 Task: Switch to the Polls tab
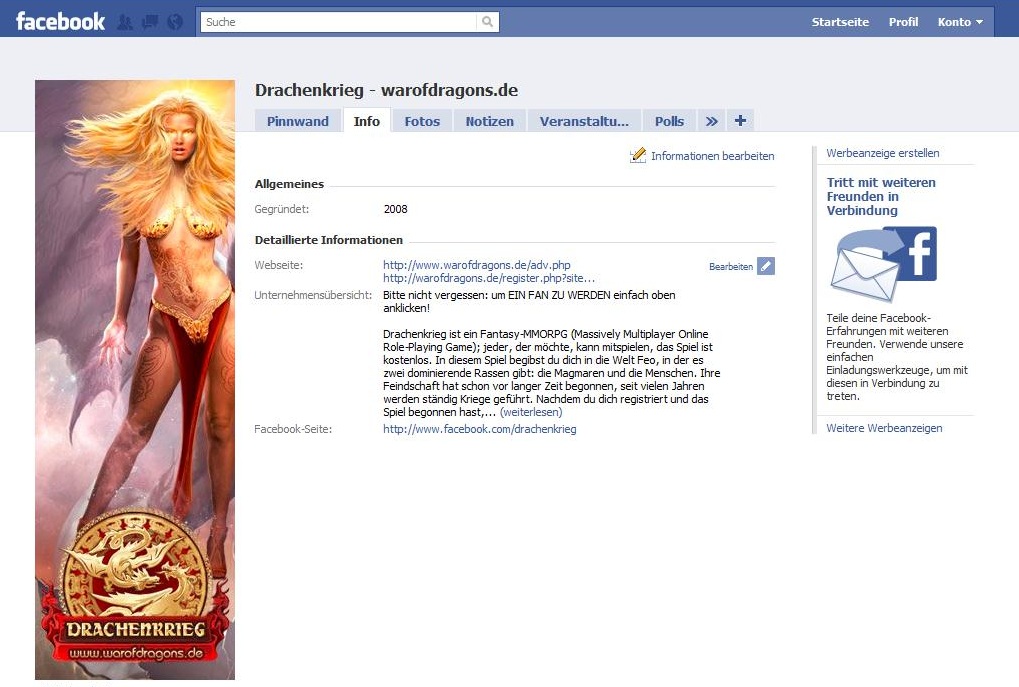tap(669, 121)
